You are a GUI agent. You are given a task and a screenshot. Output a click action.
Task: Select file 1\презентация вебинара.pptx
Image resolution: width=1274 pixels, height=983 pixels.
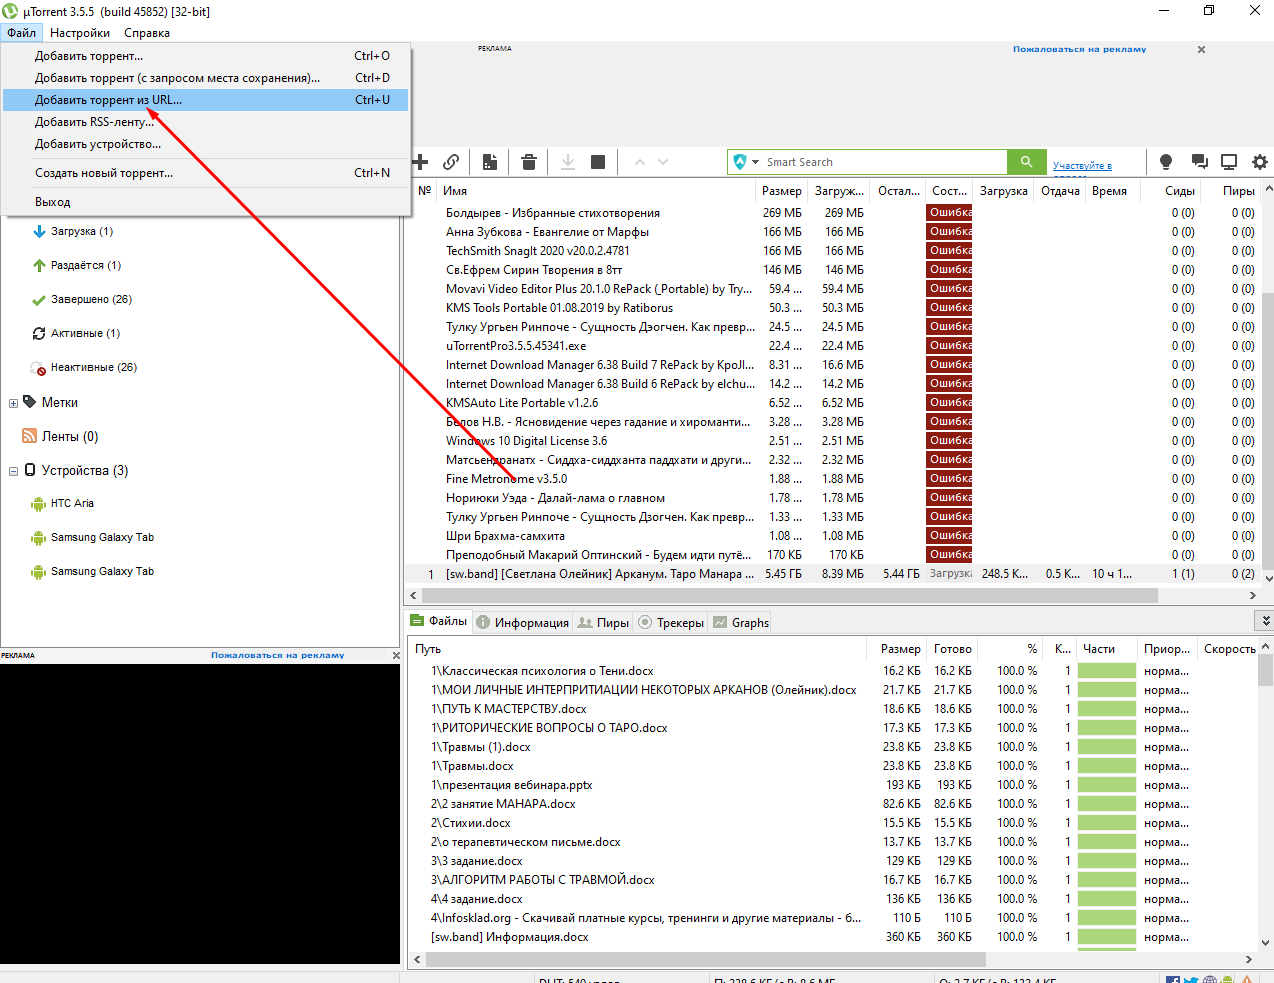512,785
